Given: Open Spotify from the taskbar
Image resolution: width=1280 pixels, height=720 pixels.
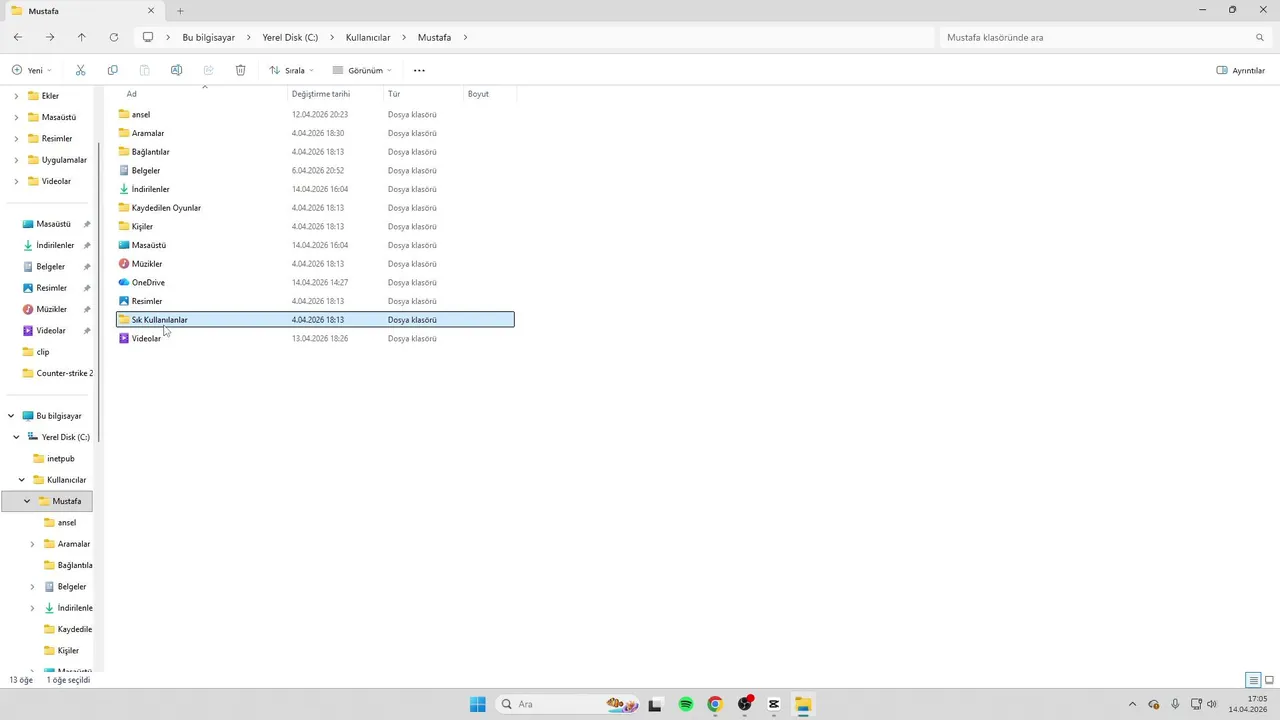Looking at the screenshot, I should [x=686, y=704].
